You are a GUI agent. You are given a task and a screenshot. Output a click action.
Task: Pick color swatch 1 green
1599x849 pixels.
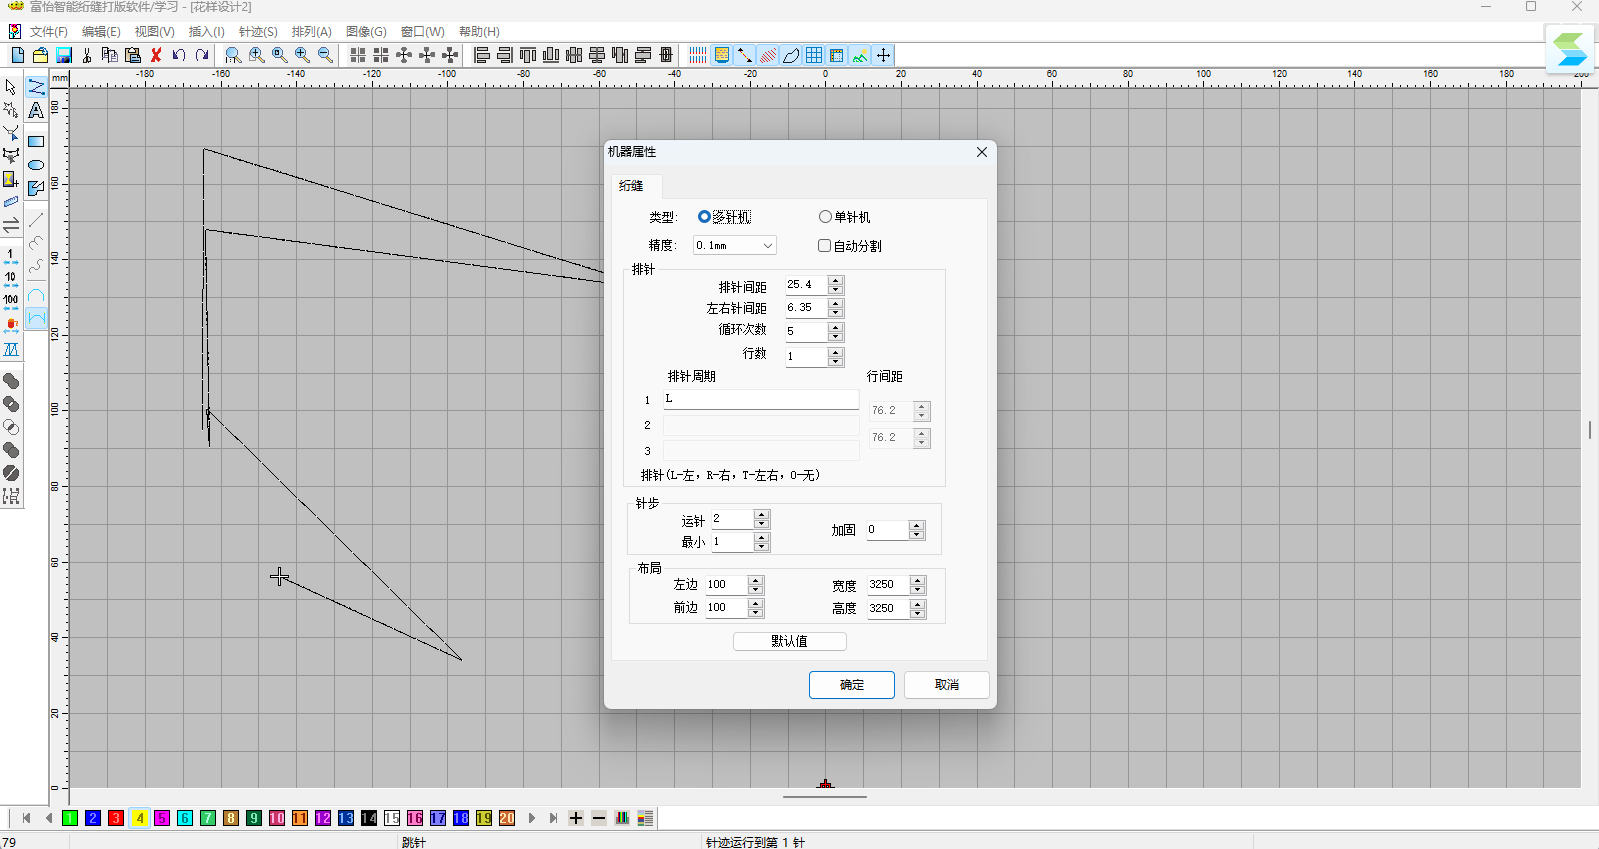pyautogui.click(x=70, y=818)
